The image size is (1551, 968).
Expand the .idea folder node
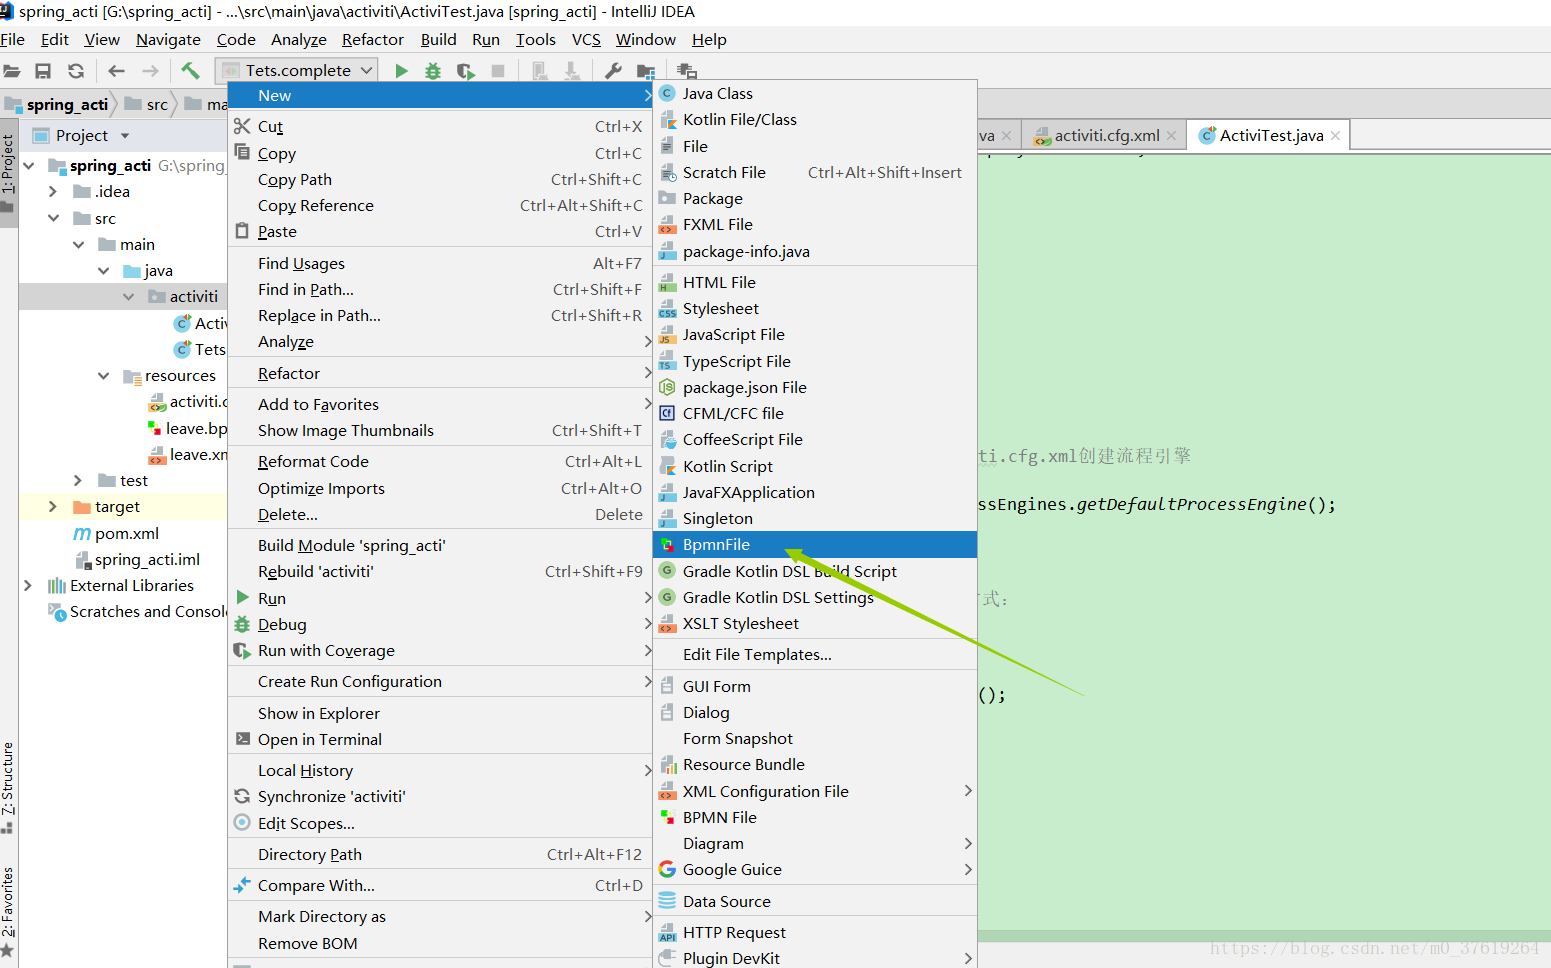pyautogui.click(x=53, y=192)
